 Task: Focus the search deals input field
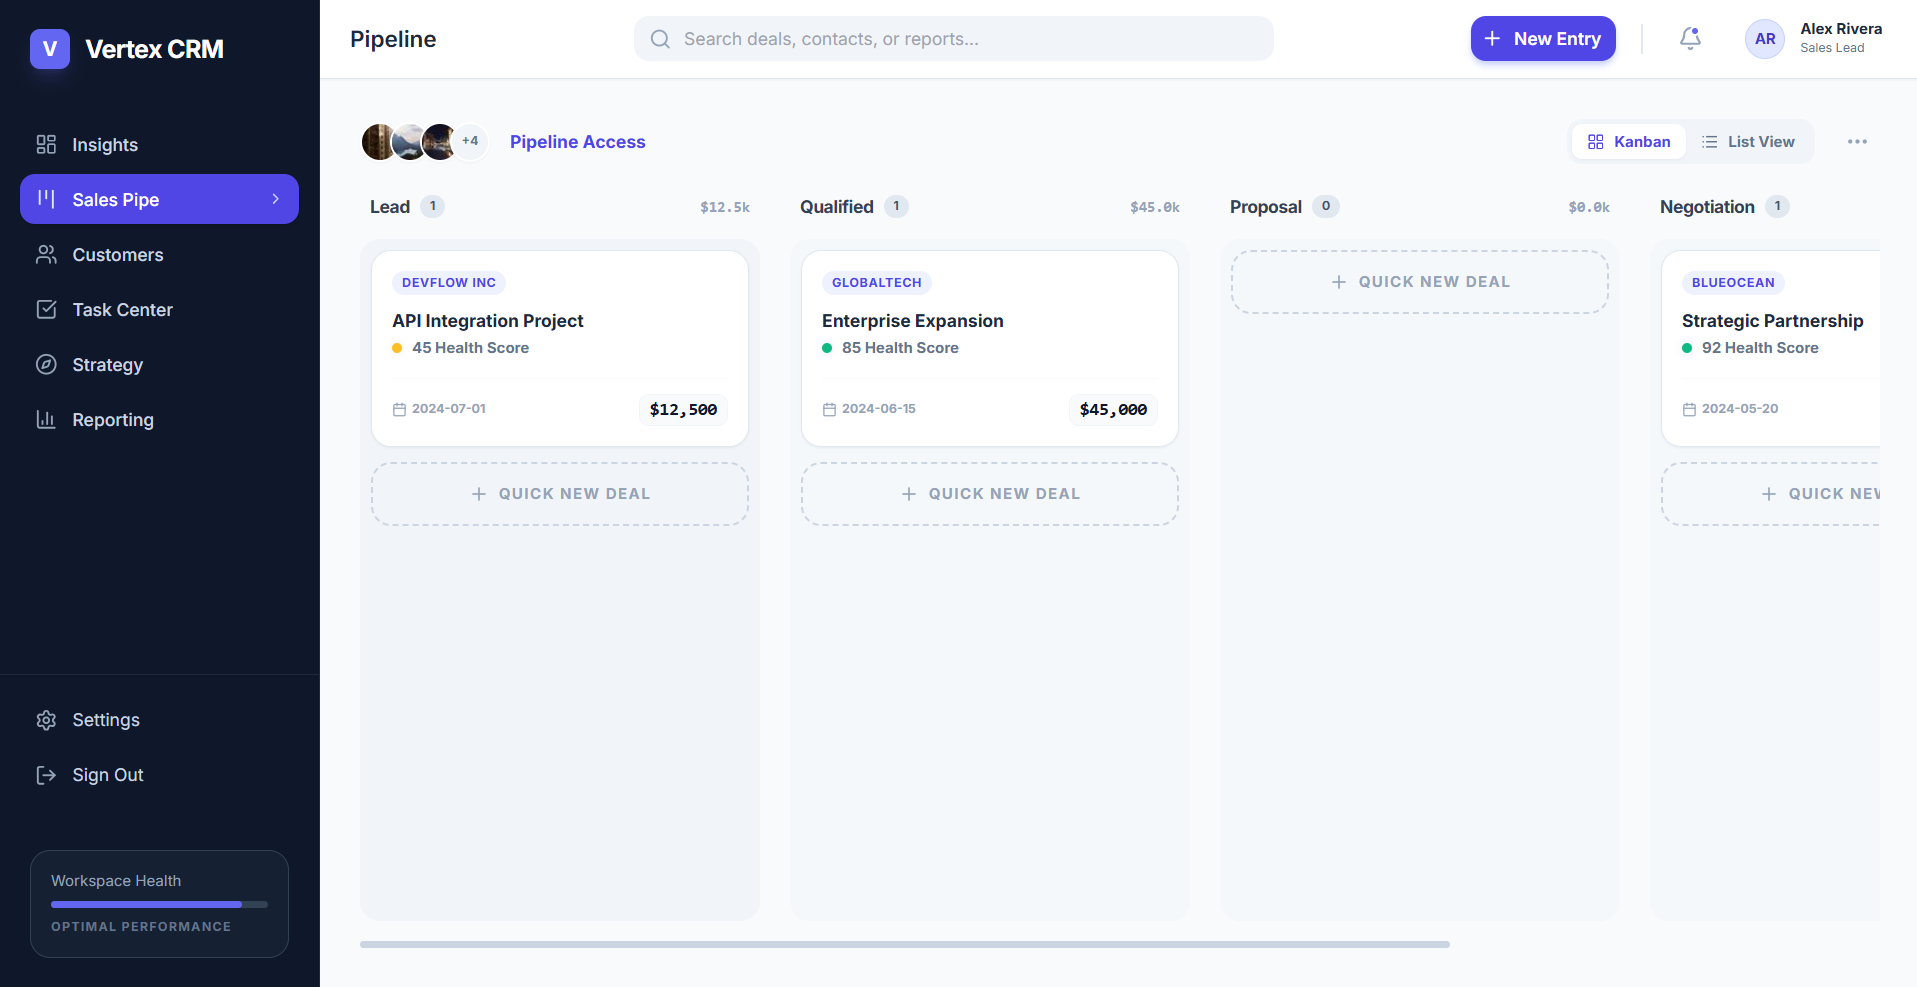pyautogui.click(x=953, y=38)
